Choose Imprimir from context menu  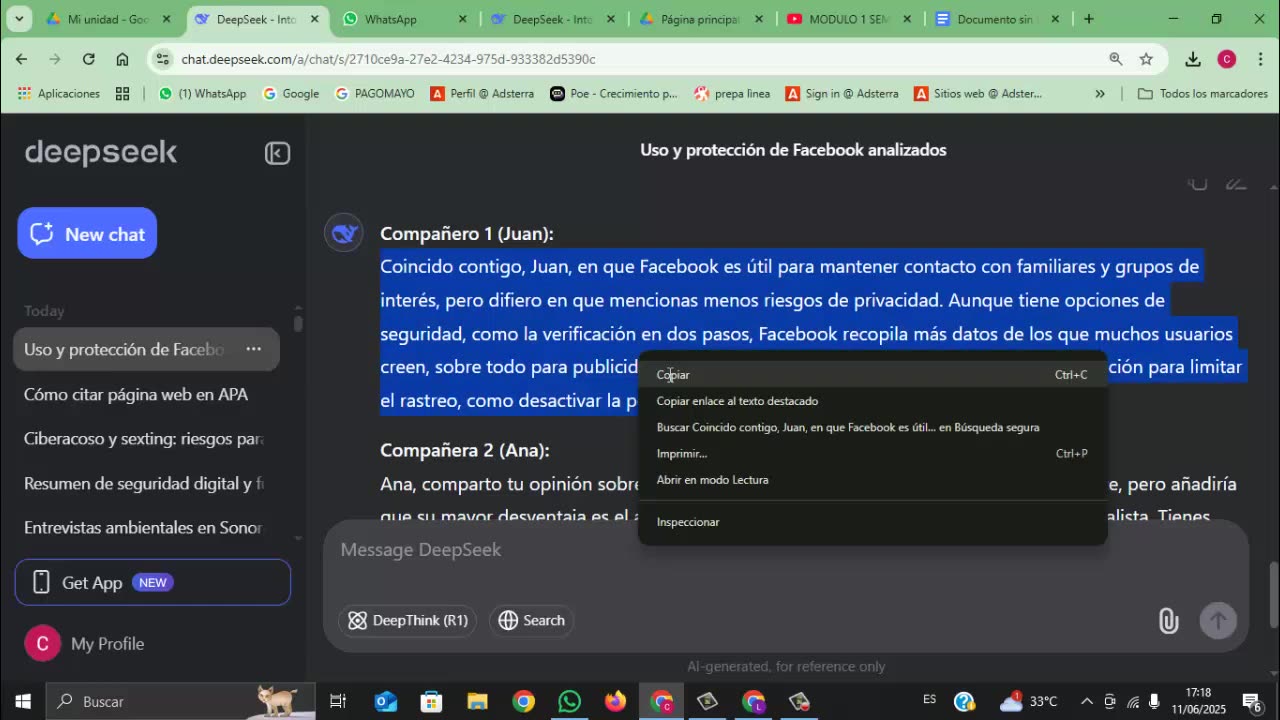coord(872,453)
